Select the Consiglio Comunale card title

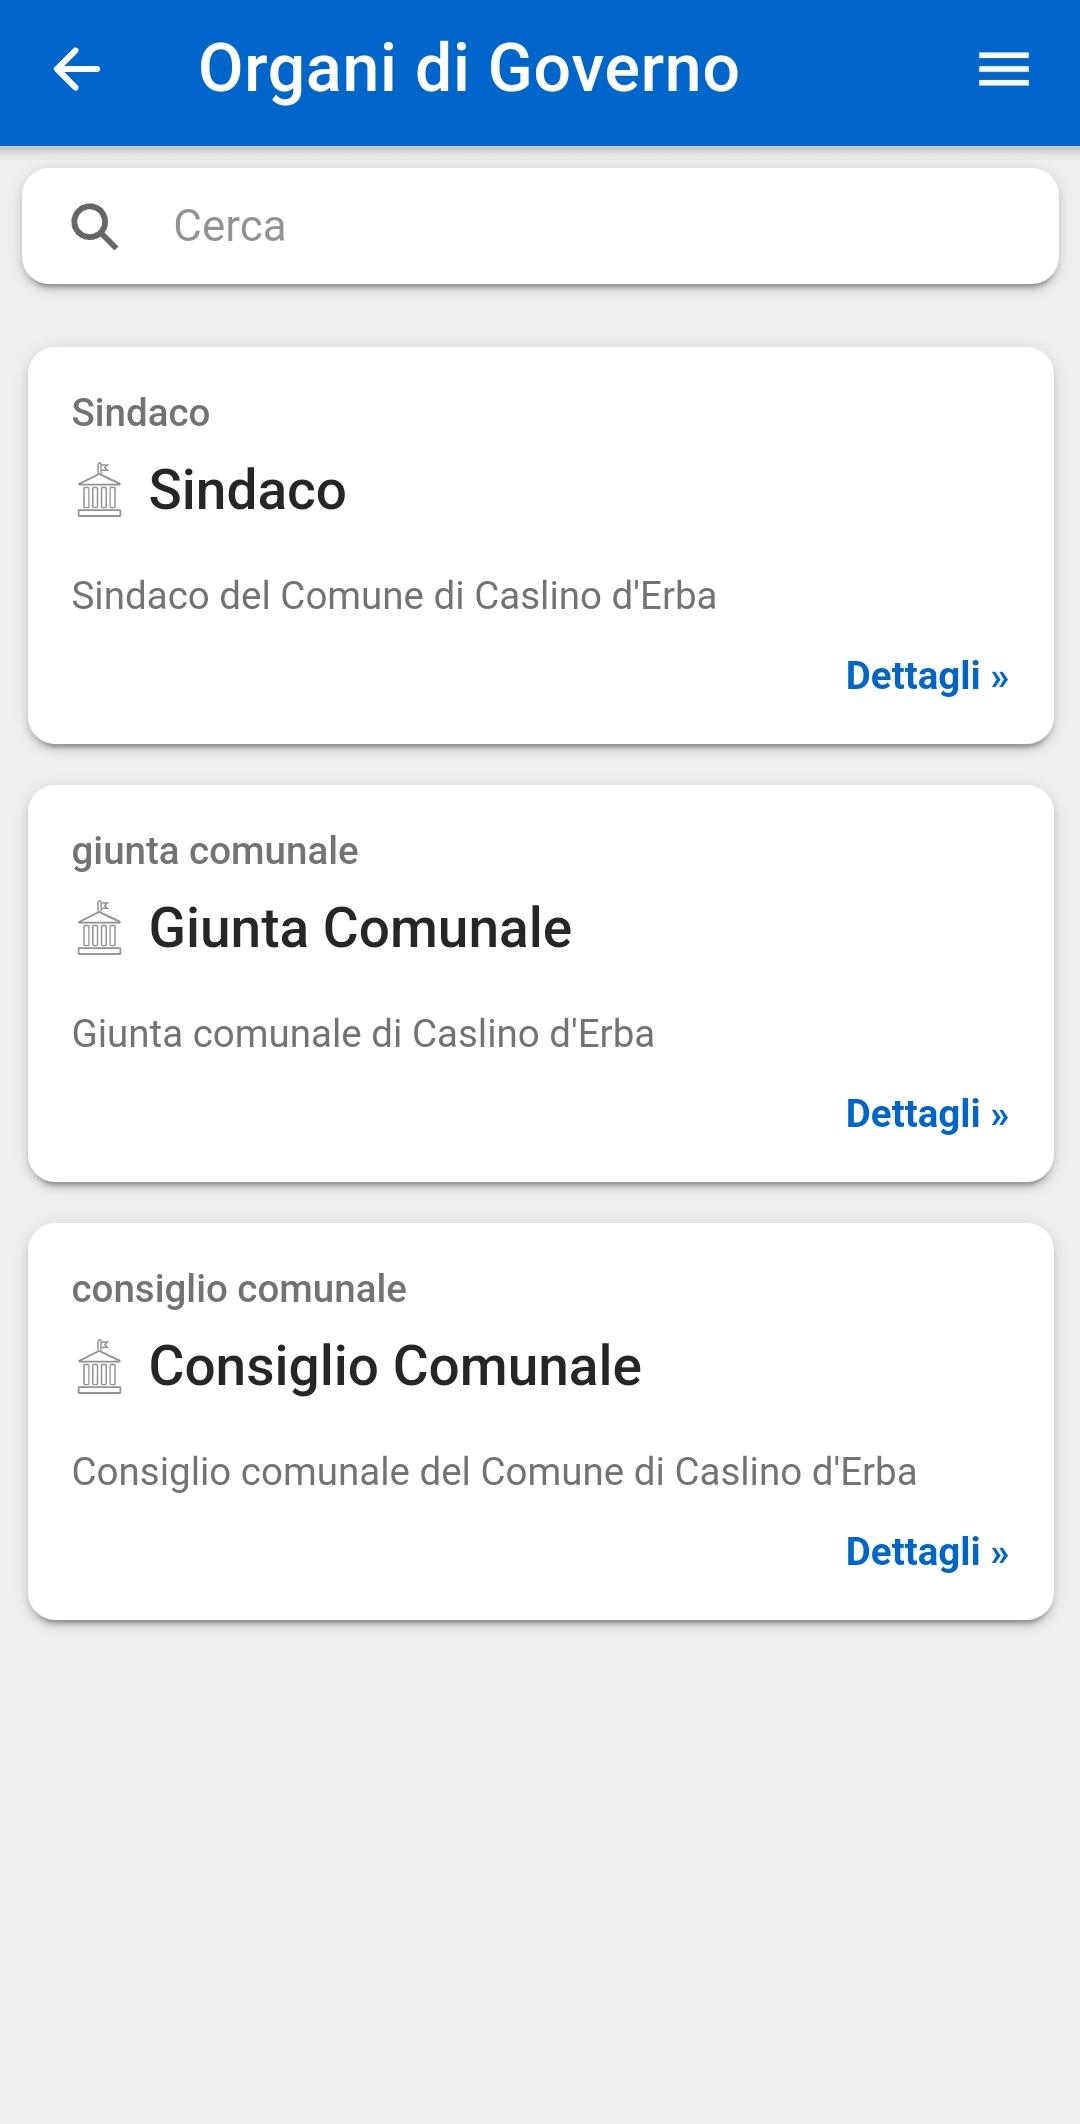395,1366
